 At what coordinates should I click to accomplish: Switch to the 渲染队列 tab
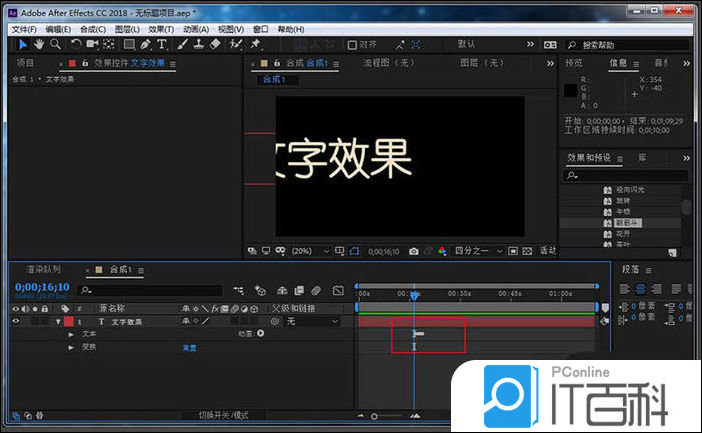[x=44, y=270]
